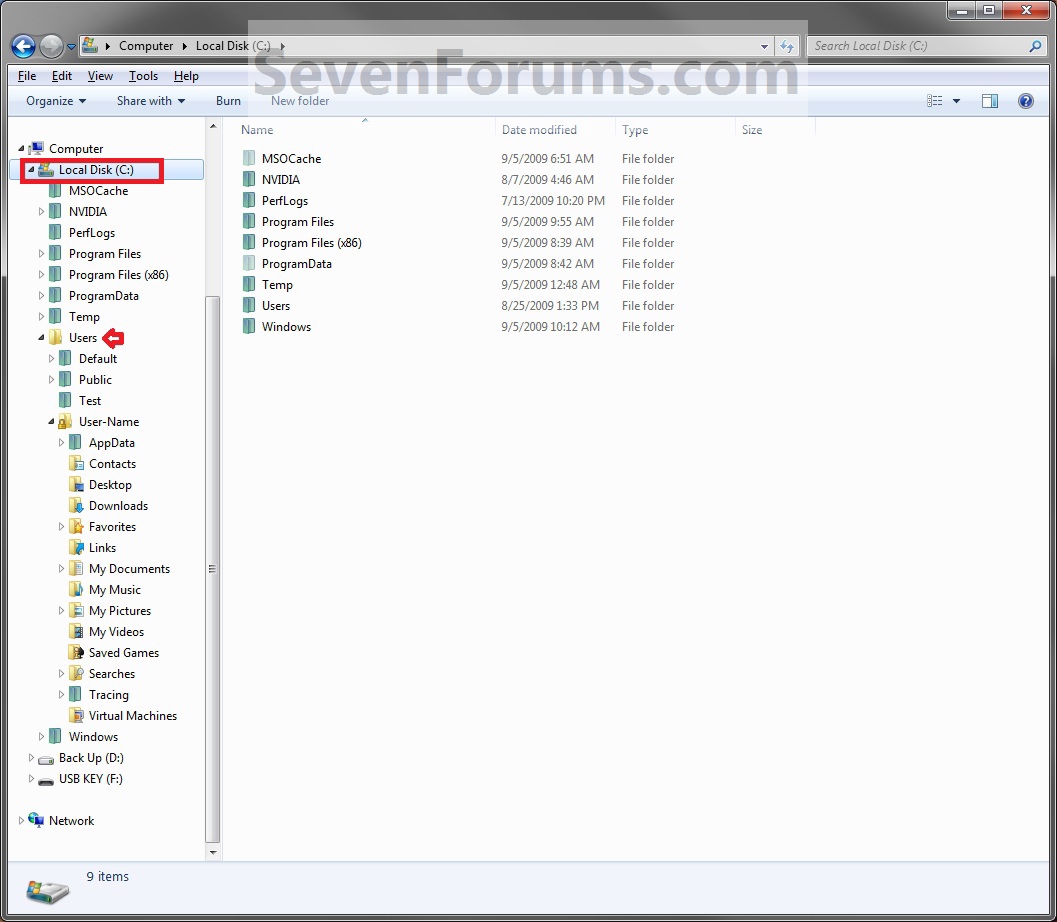Screen dimensions: 1057x922
Task: Select the My Documents icon in tree
Action: pyautogui.click(x=76, y=568)
